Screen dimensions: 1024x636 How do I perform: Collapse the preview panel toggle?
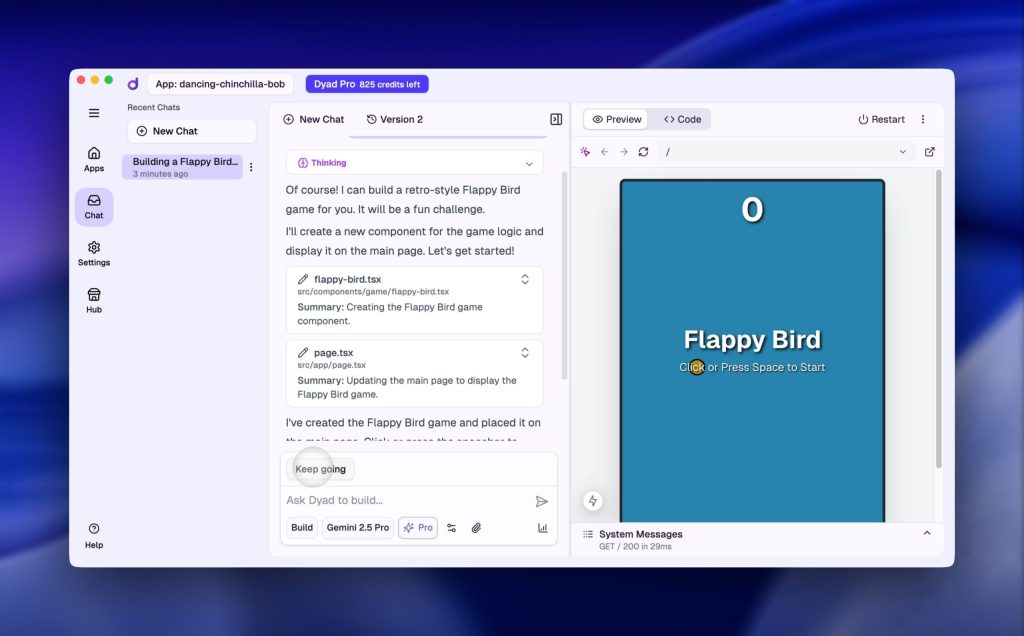coord(556,119)
